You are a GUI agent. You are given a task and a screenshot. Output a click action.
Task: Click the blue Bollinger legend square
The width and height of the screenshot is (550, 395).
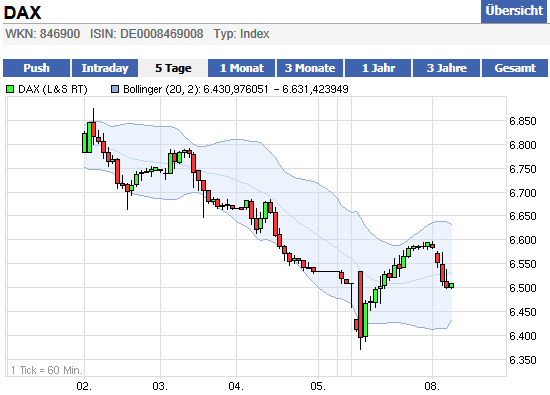[x=115, y=89]
